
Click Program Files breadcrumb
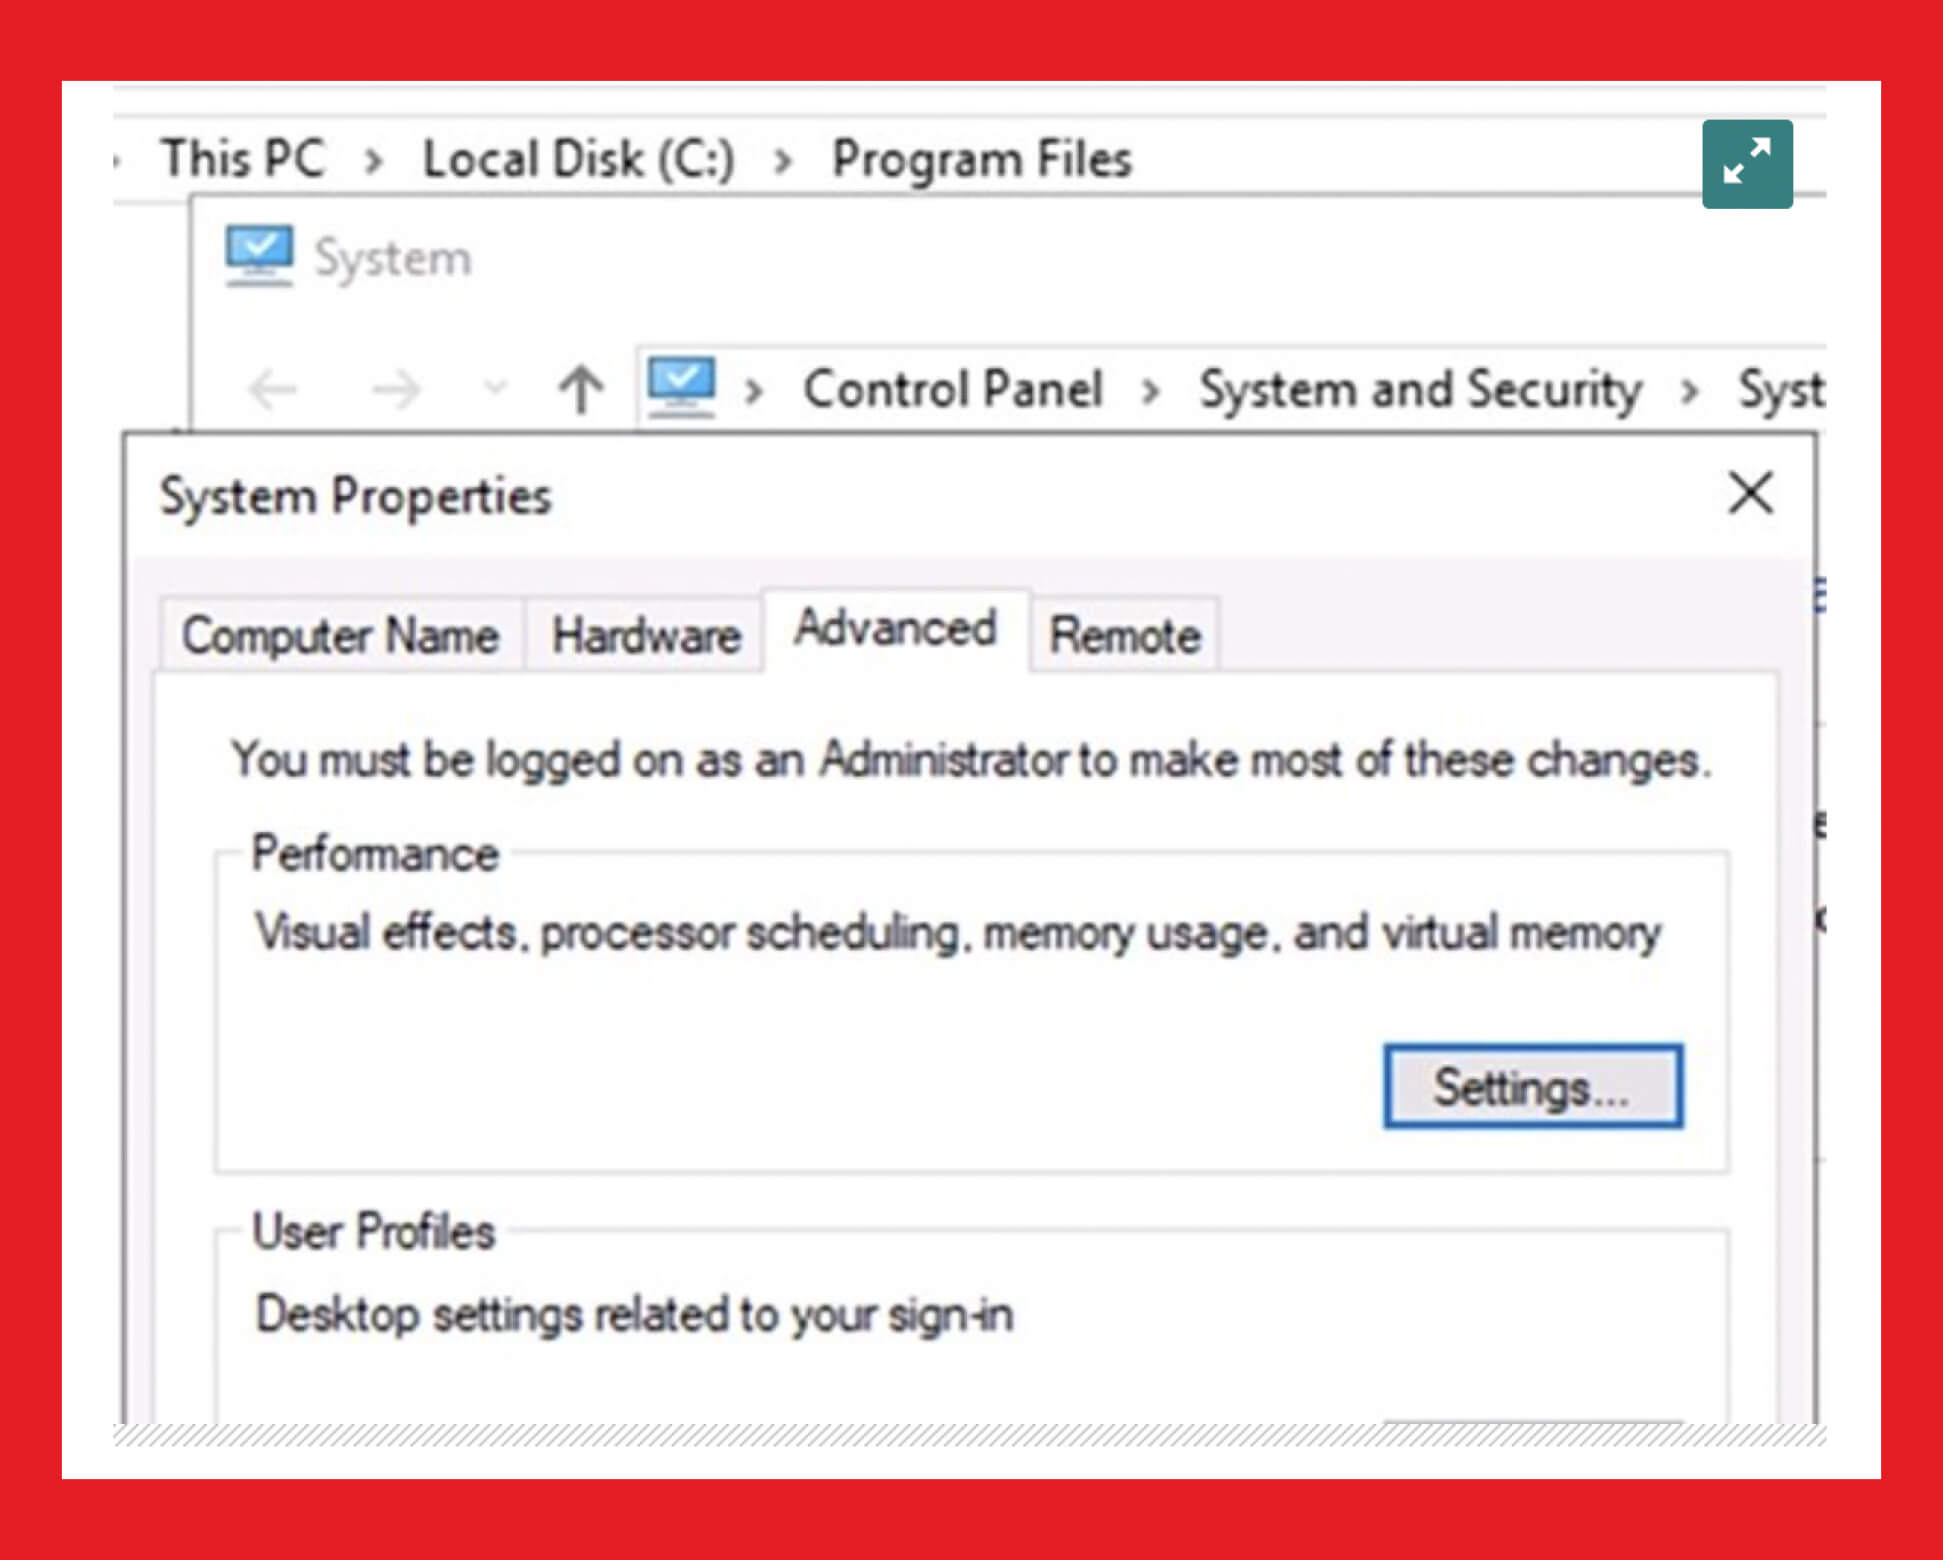981,160
